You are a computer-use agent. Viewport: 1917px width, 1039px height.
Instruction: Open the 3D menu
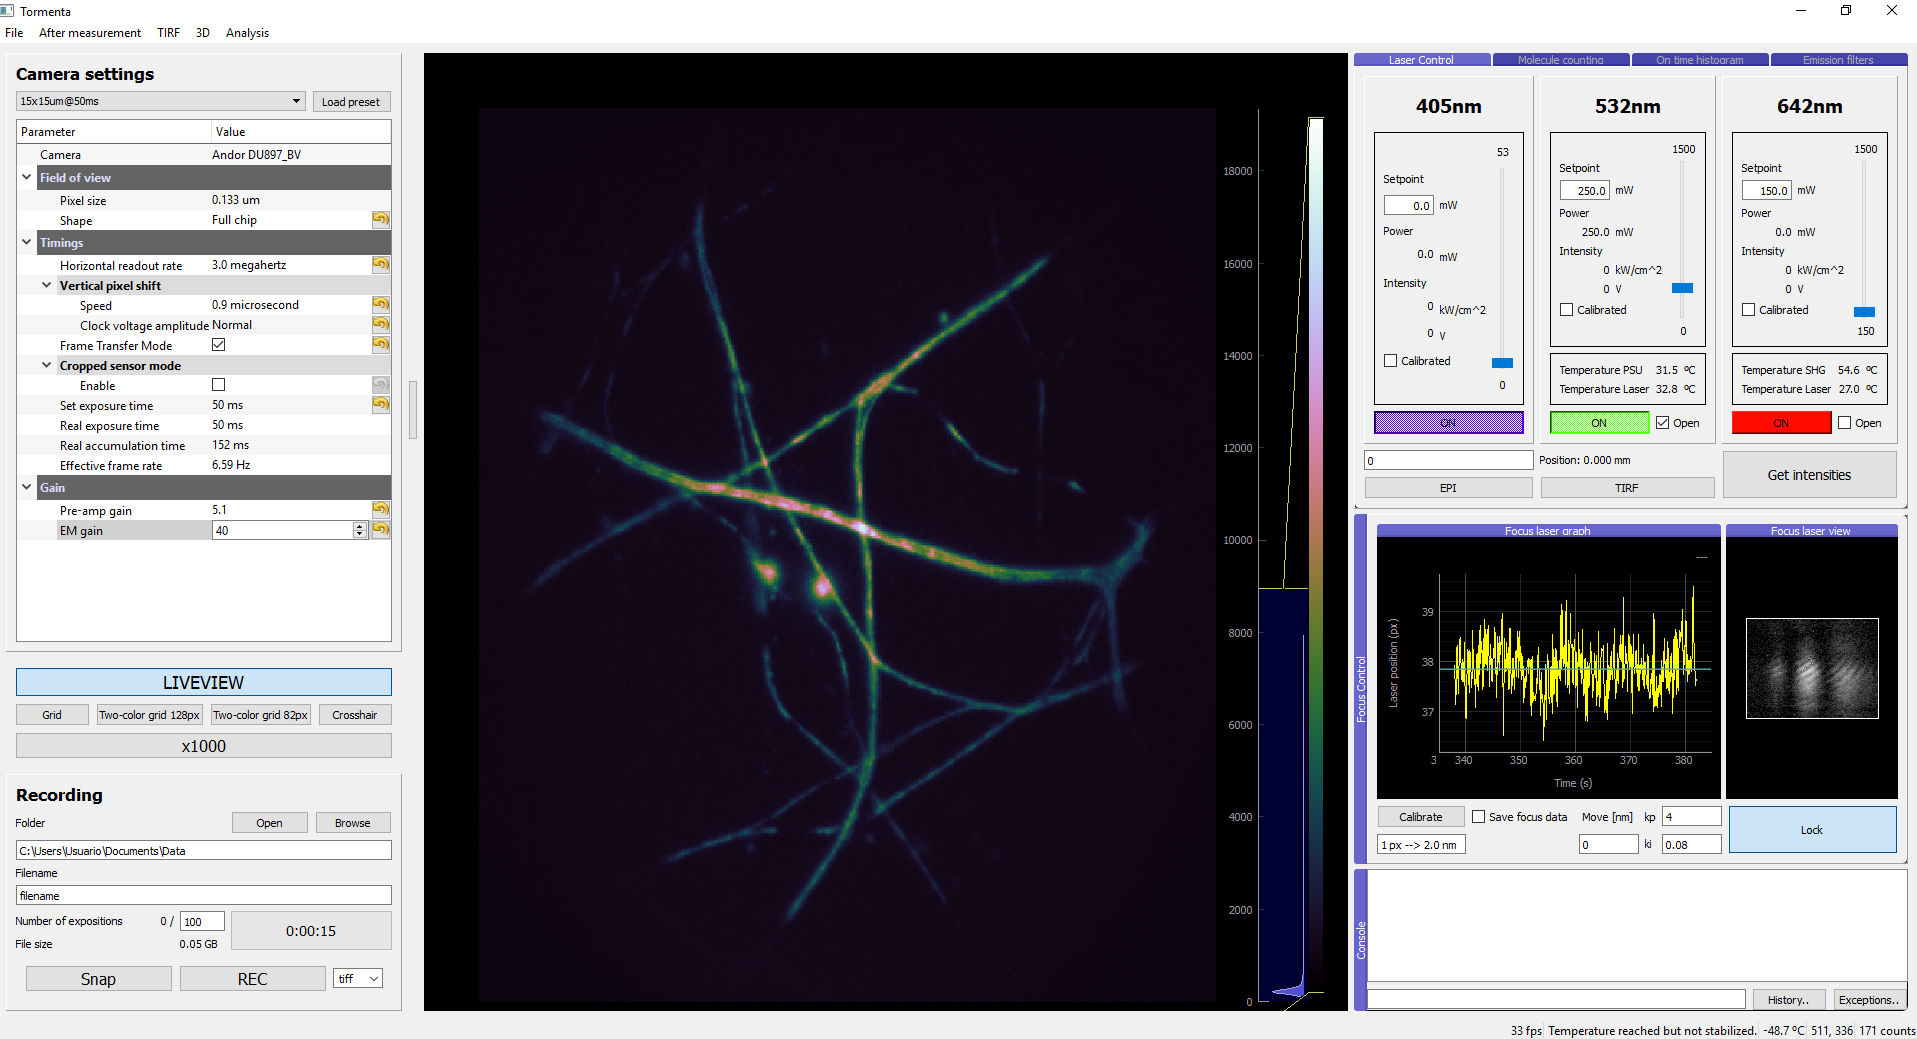click(203, 33)
